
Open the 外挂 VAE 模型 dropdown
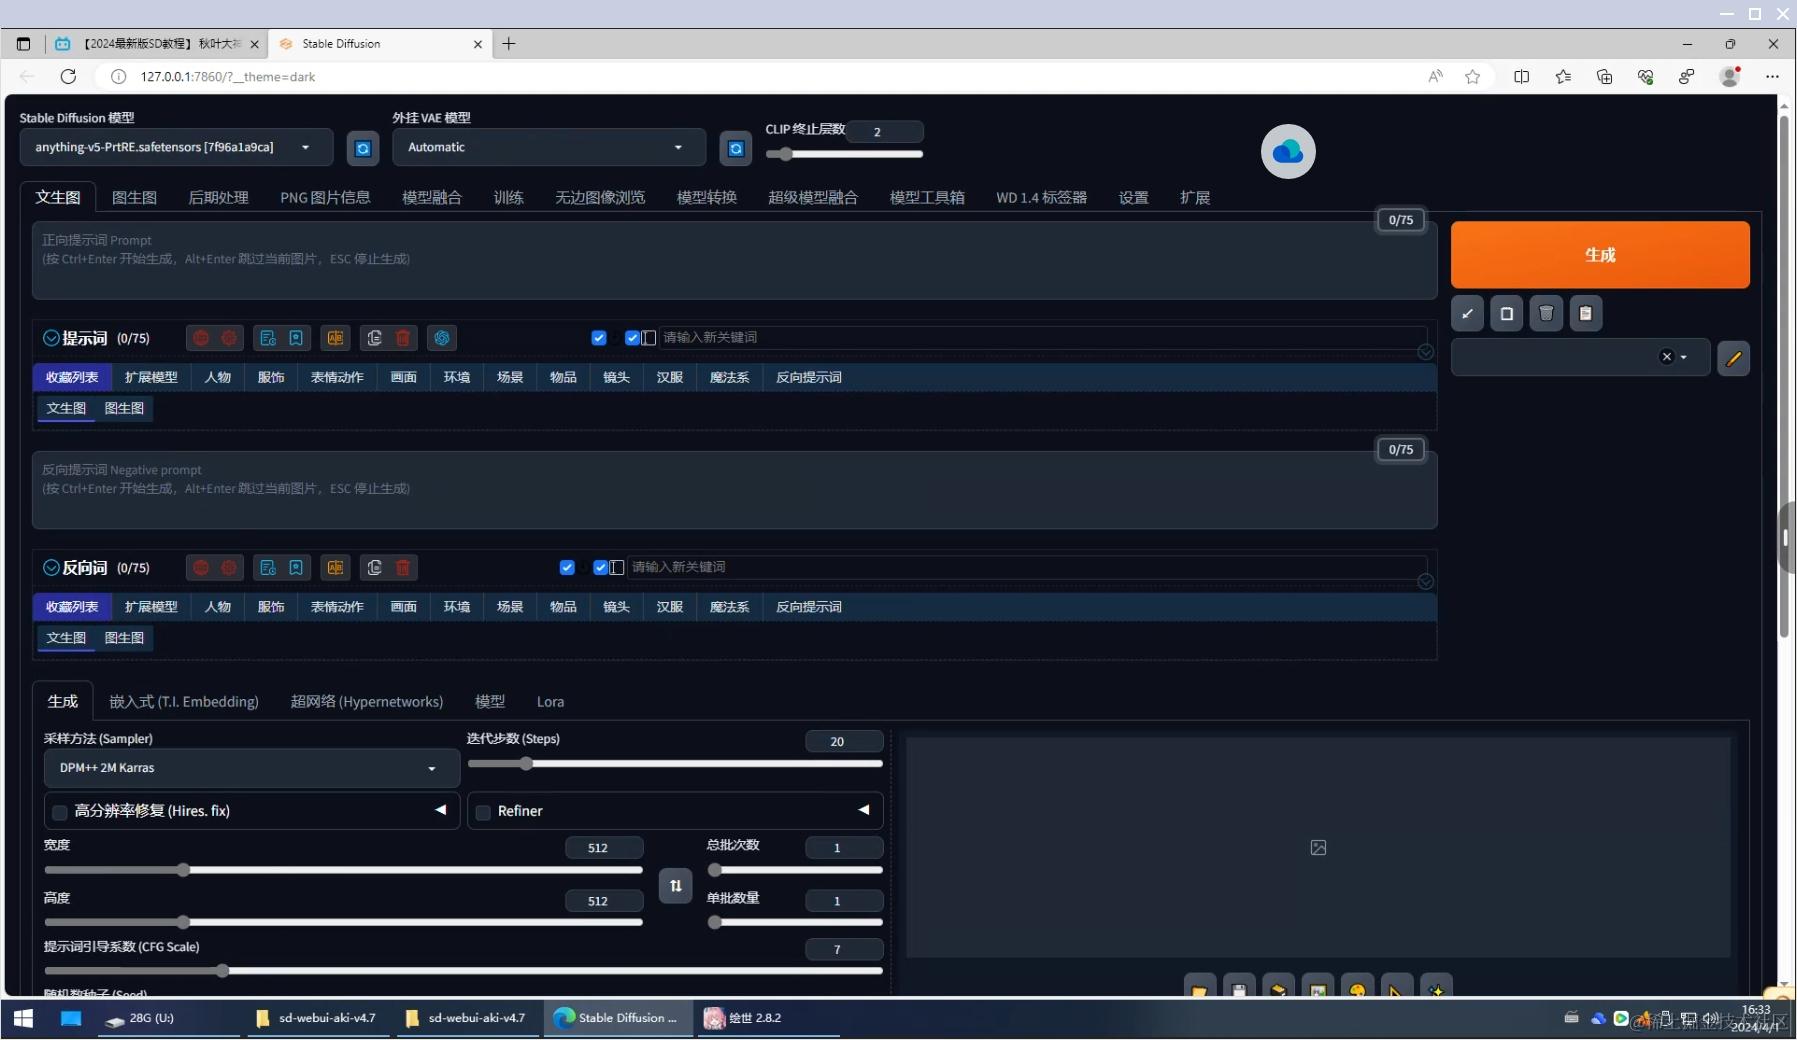point(549,148)
